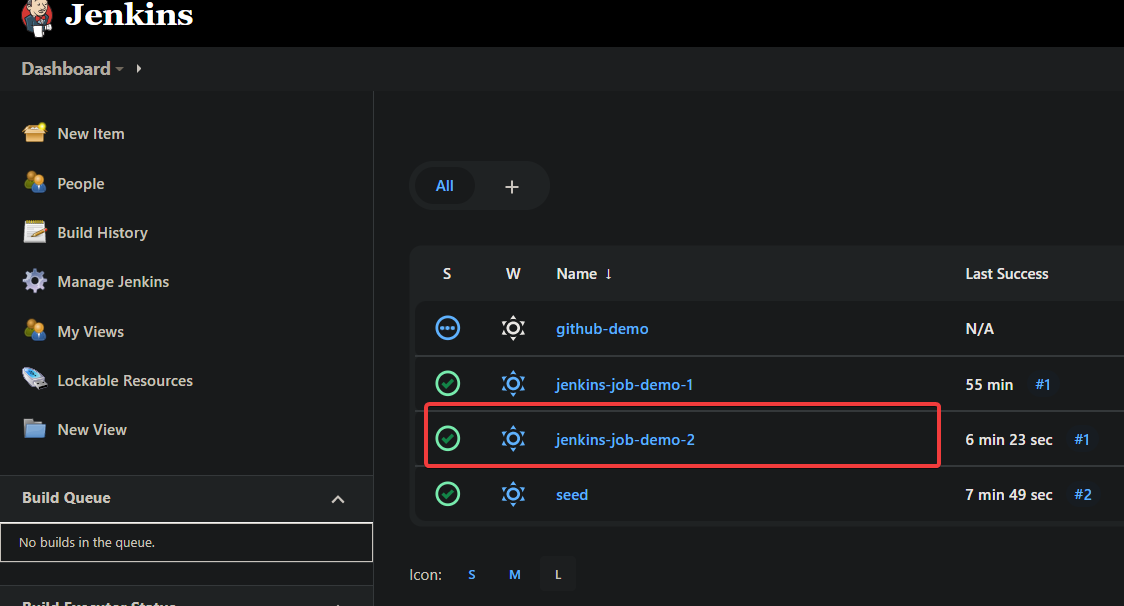Select the All view tab
Screen dimensions: 1124x606
444,186
